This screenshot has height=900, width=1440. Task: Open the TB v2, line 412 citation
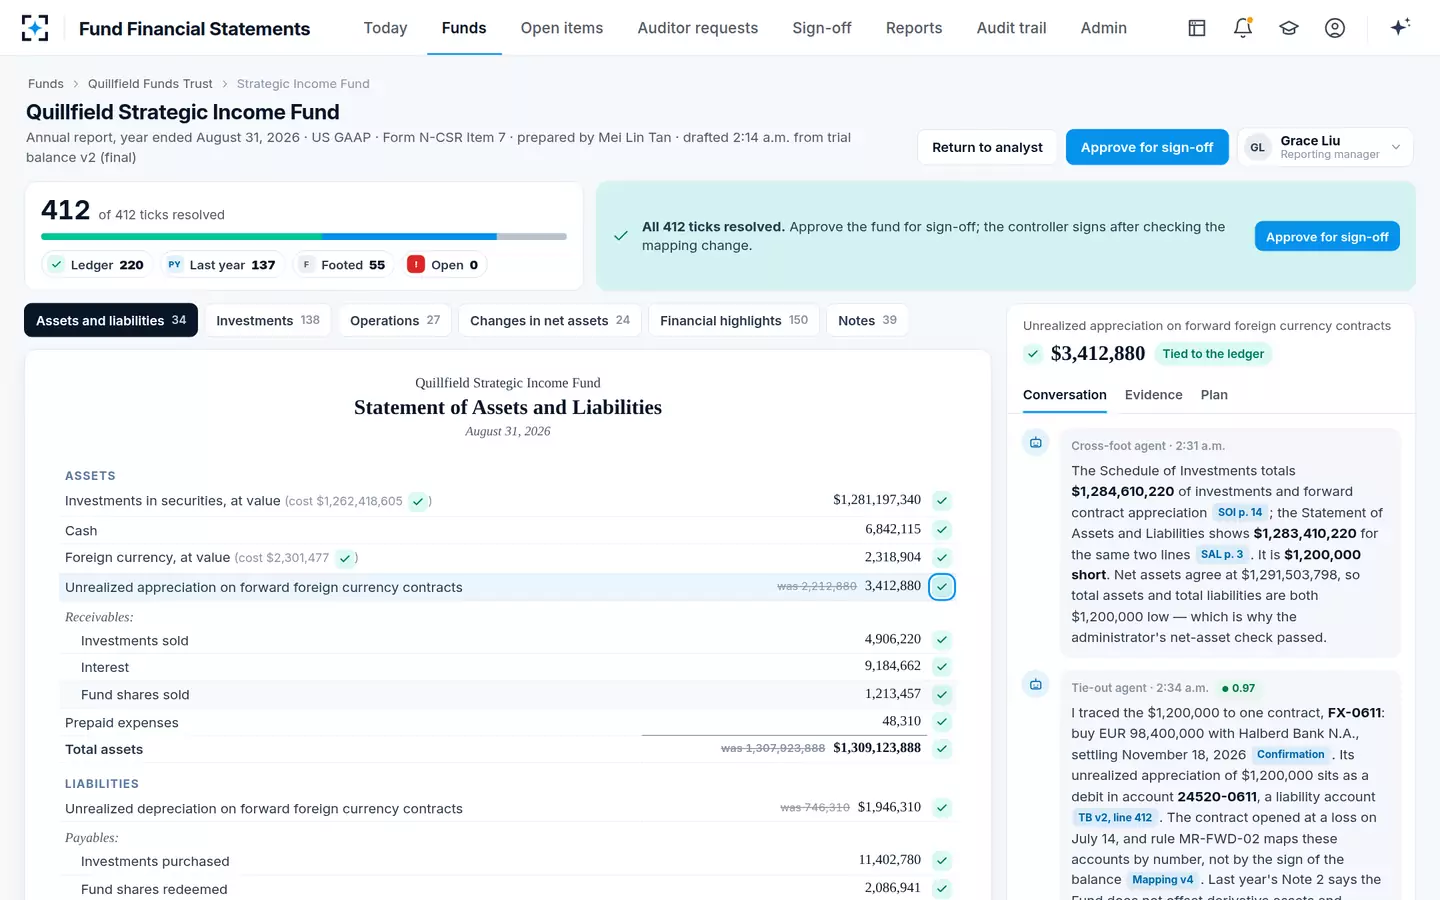tap(1115, 818)
